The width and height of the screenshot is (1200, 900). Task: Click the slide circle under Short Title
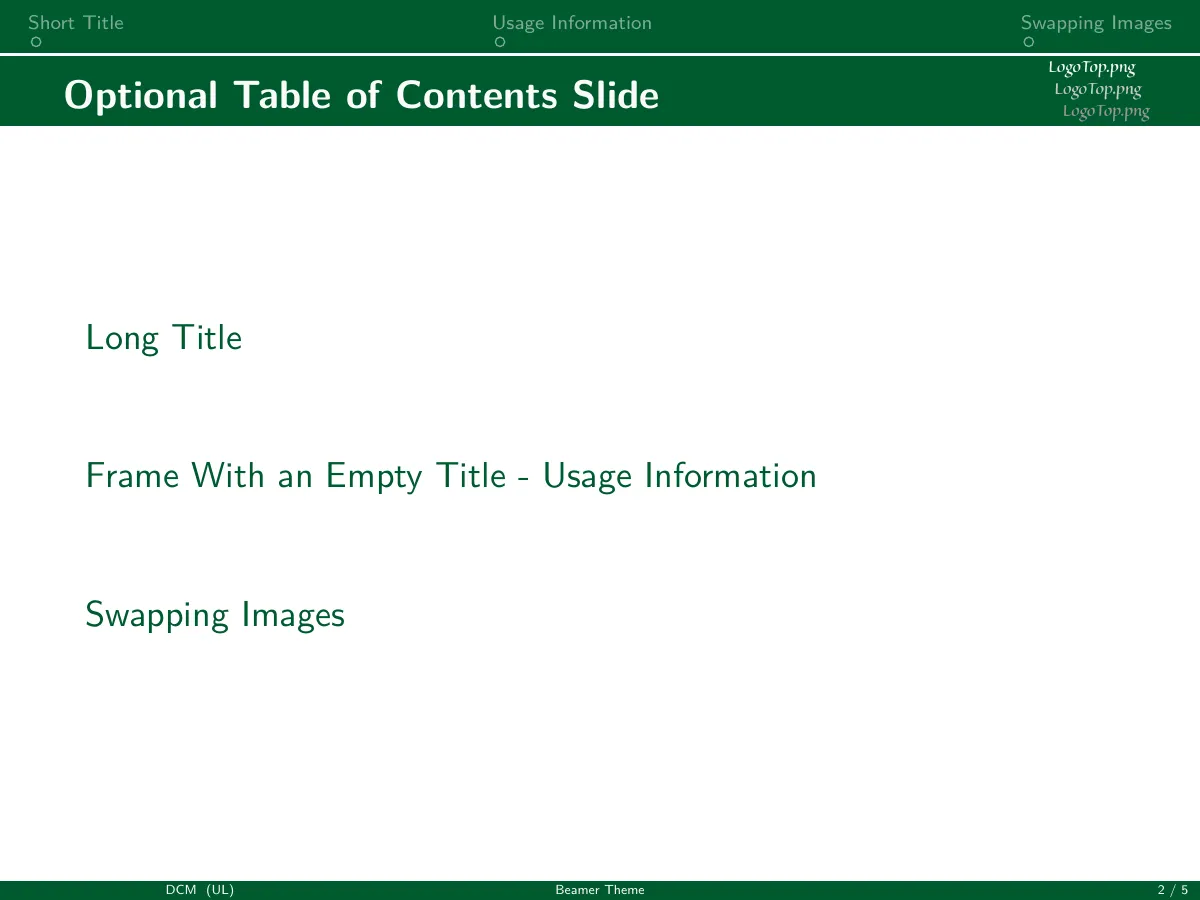(36, 43)
